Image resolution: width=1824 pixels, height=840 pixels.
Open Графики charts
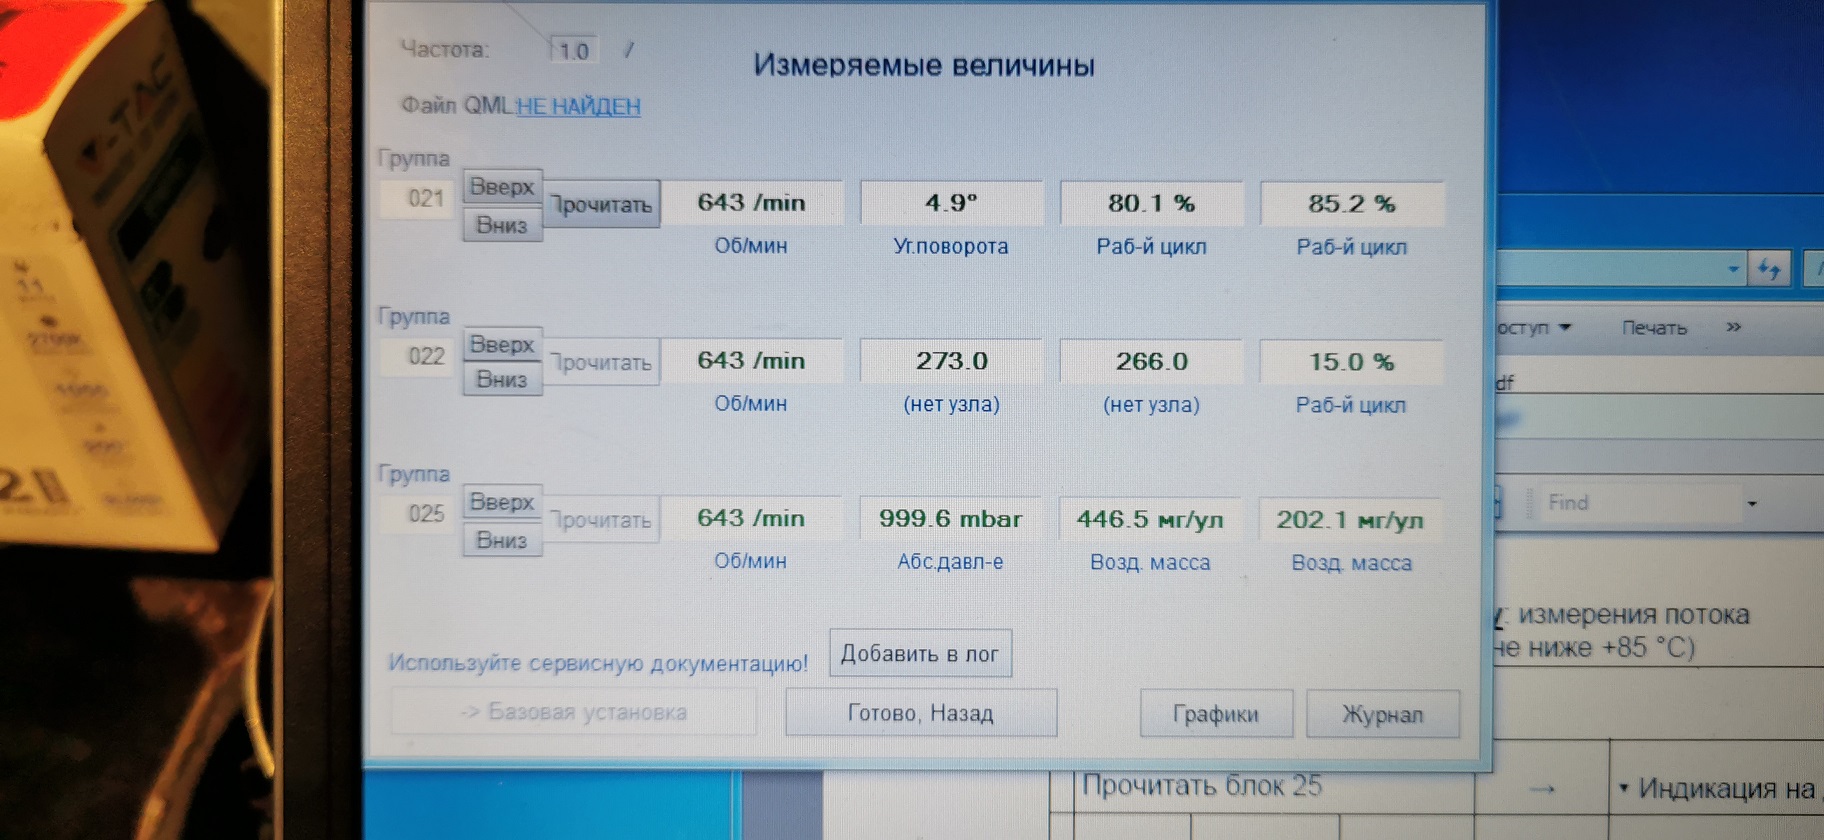(1215, 714)
